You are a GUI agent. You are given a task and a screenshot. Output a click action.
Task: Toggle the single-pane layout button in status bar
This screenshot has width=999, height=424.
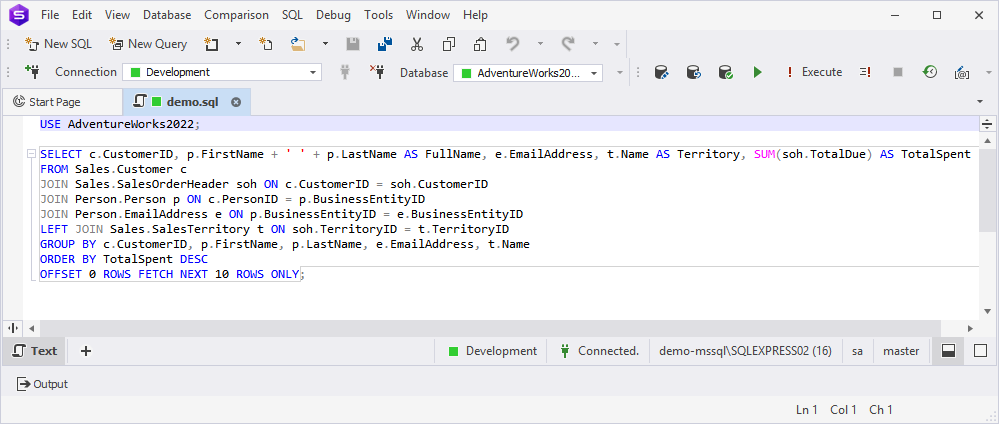tap(980, 351)
